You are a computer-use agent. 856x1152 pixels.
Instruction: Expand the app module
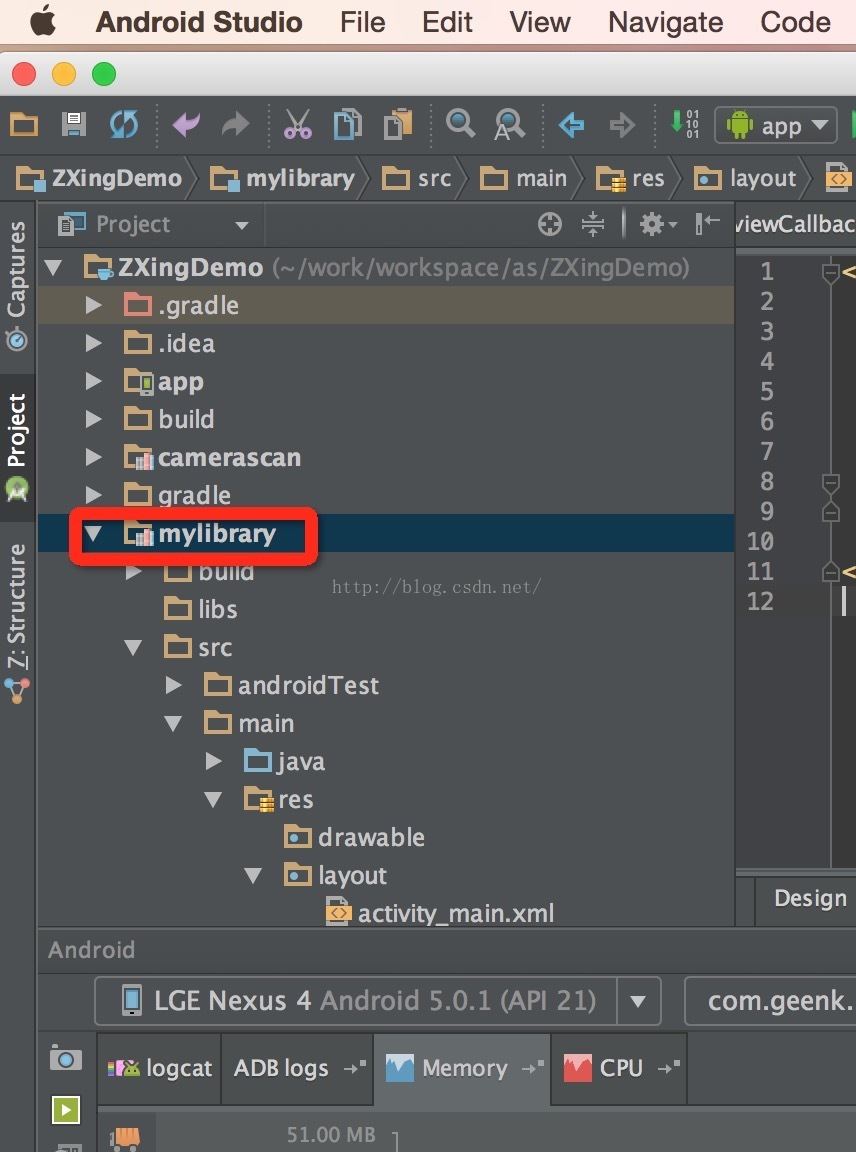point(93,381)
